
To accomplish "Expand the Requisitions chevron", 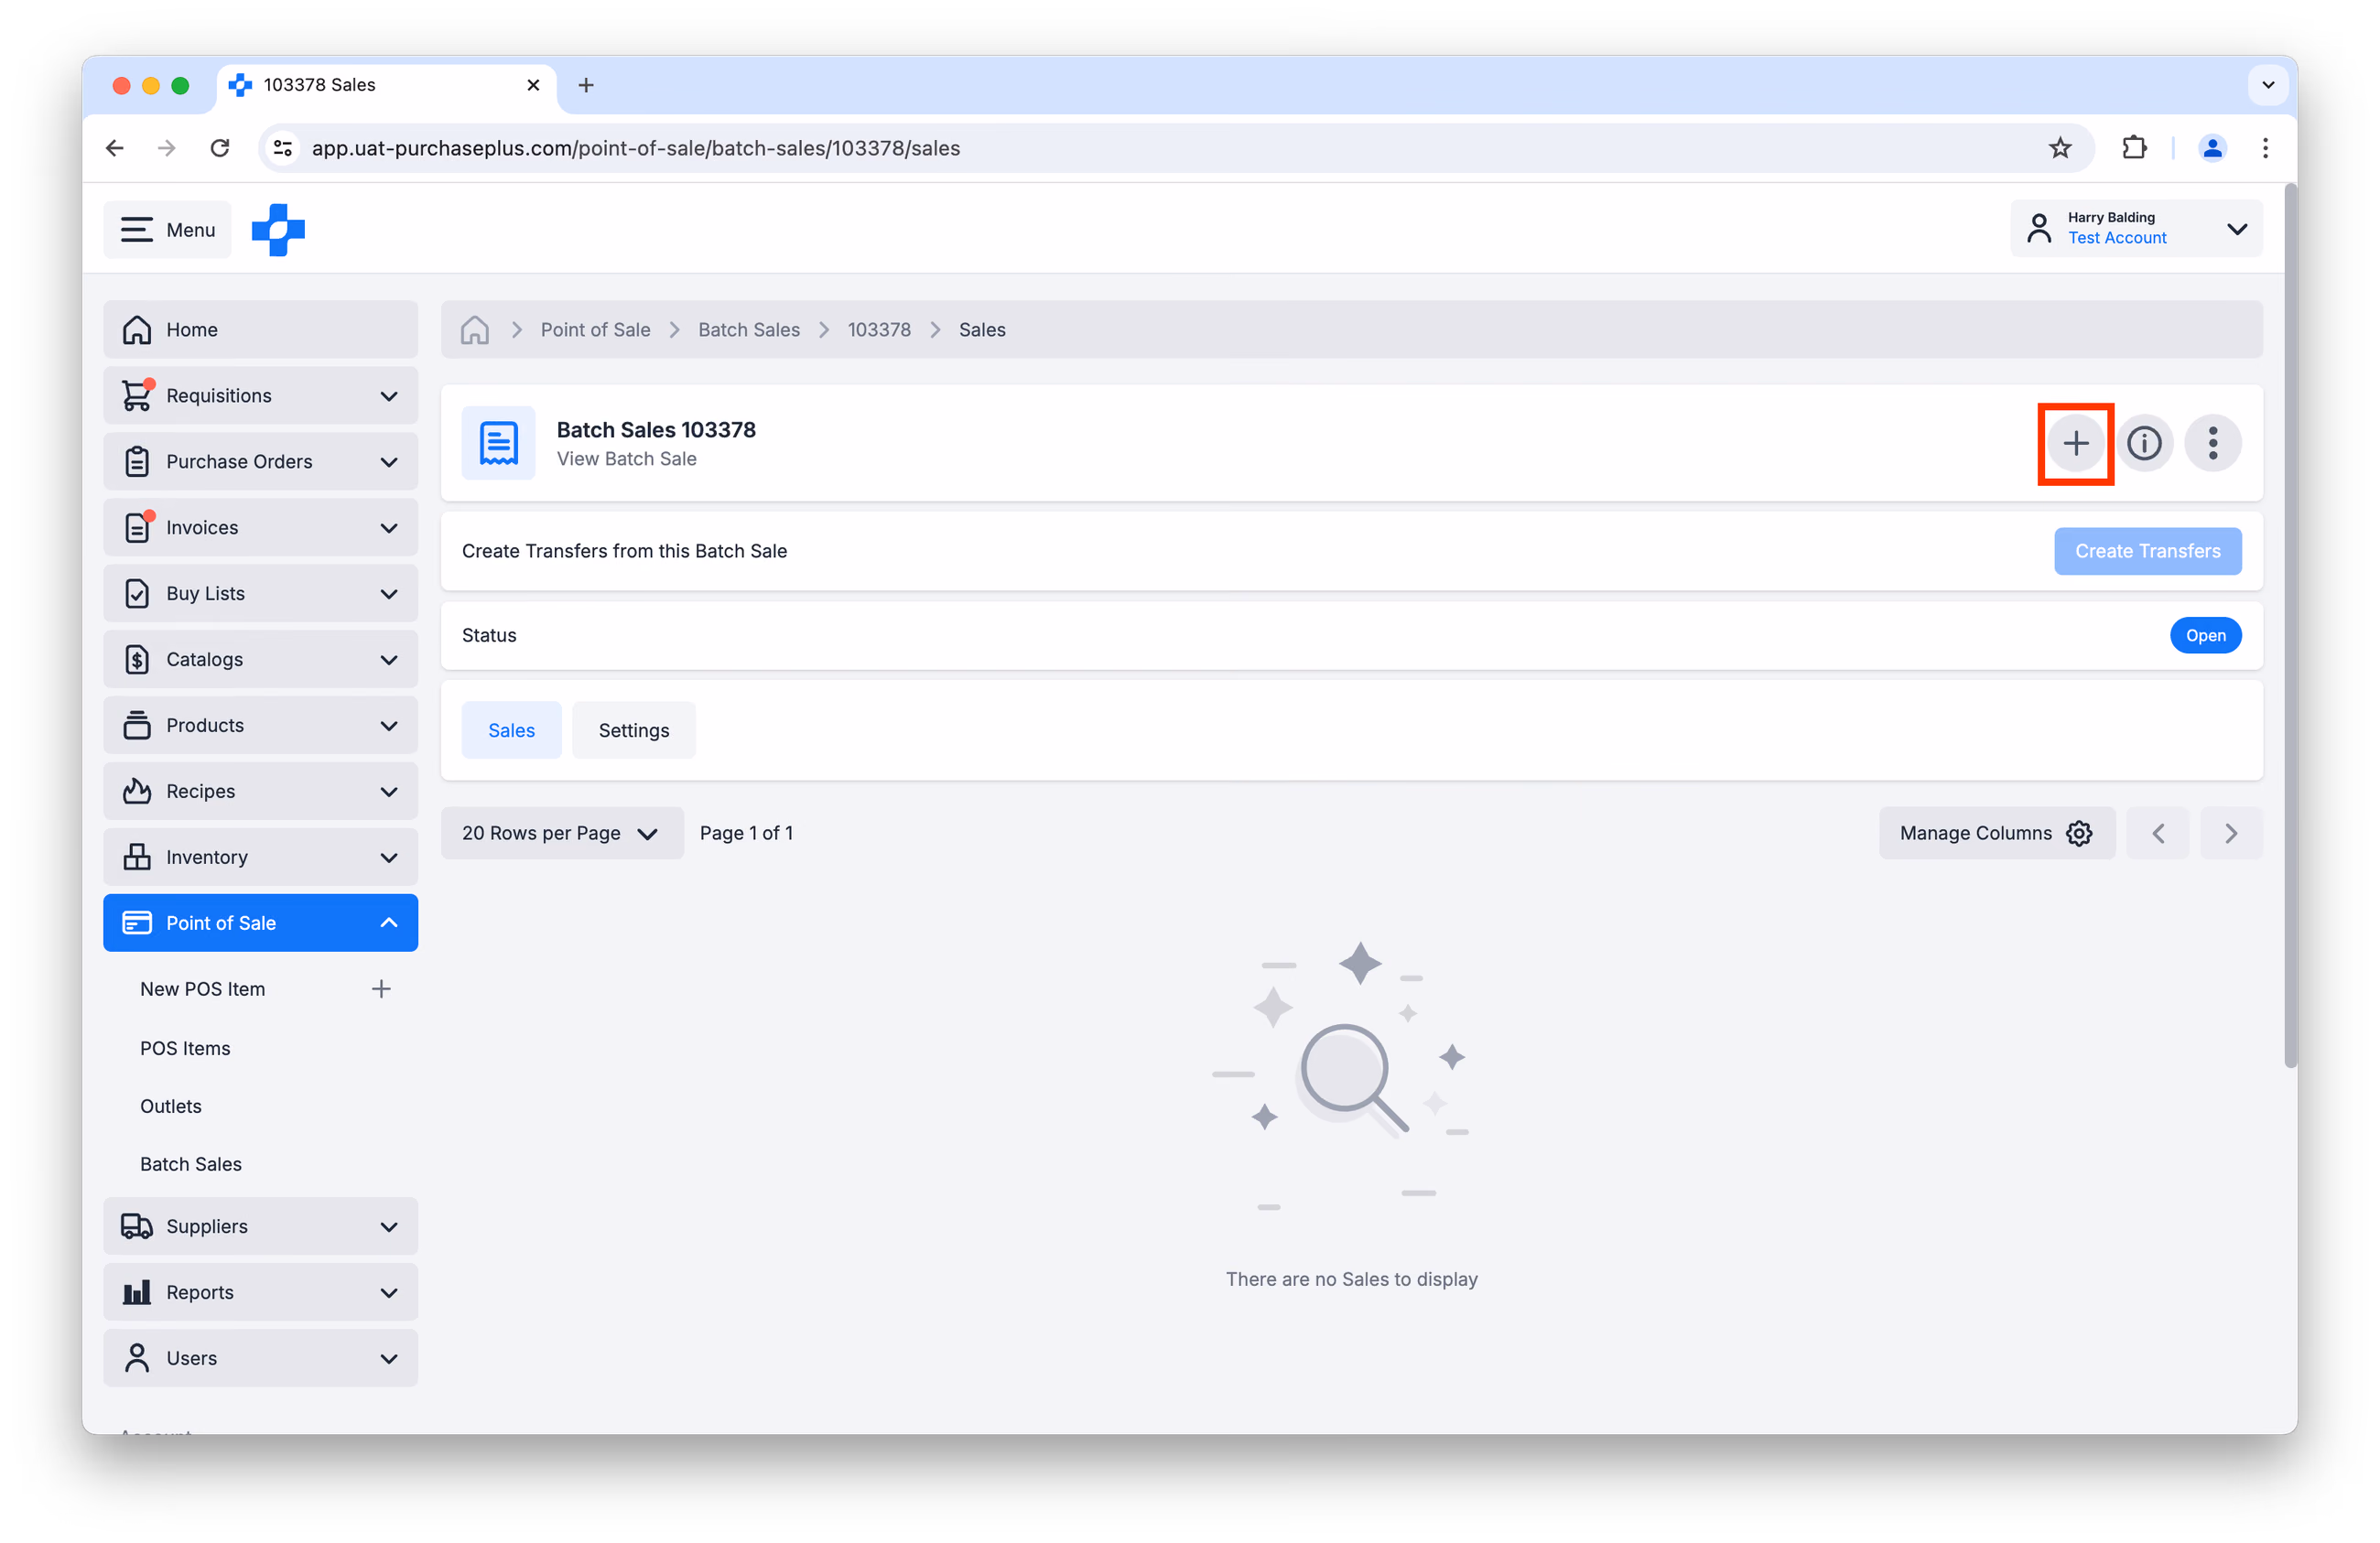I will click(389, 396).
